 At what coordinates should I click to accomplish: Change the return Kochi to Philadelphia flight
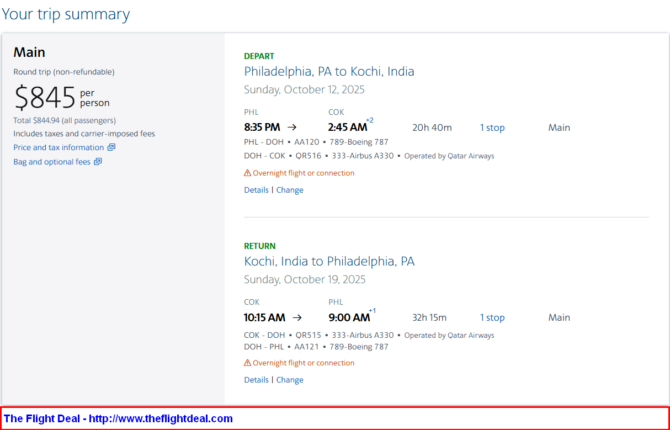(290, 380)
